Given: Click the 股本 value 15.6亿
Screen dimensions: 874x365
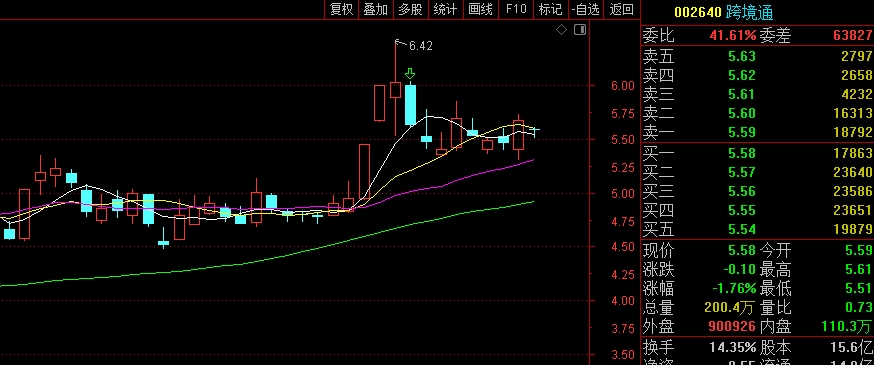Looking at the screenshot, I should point(851,347).
